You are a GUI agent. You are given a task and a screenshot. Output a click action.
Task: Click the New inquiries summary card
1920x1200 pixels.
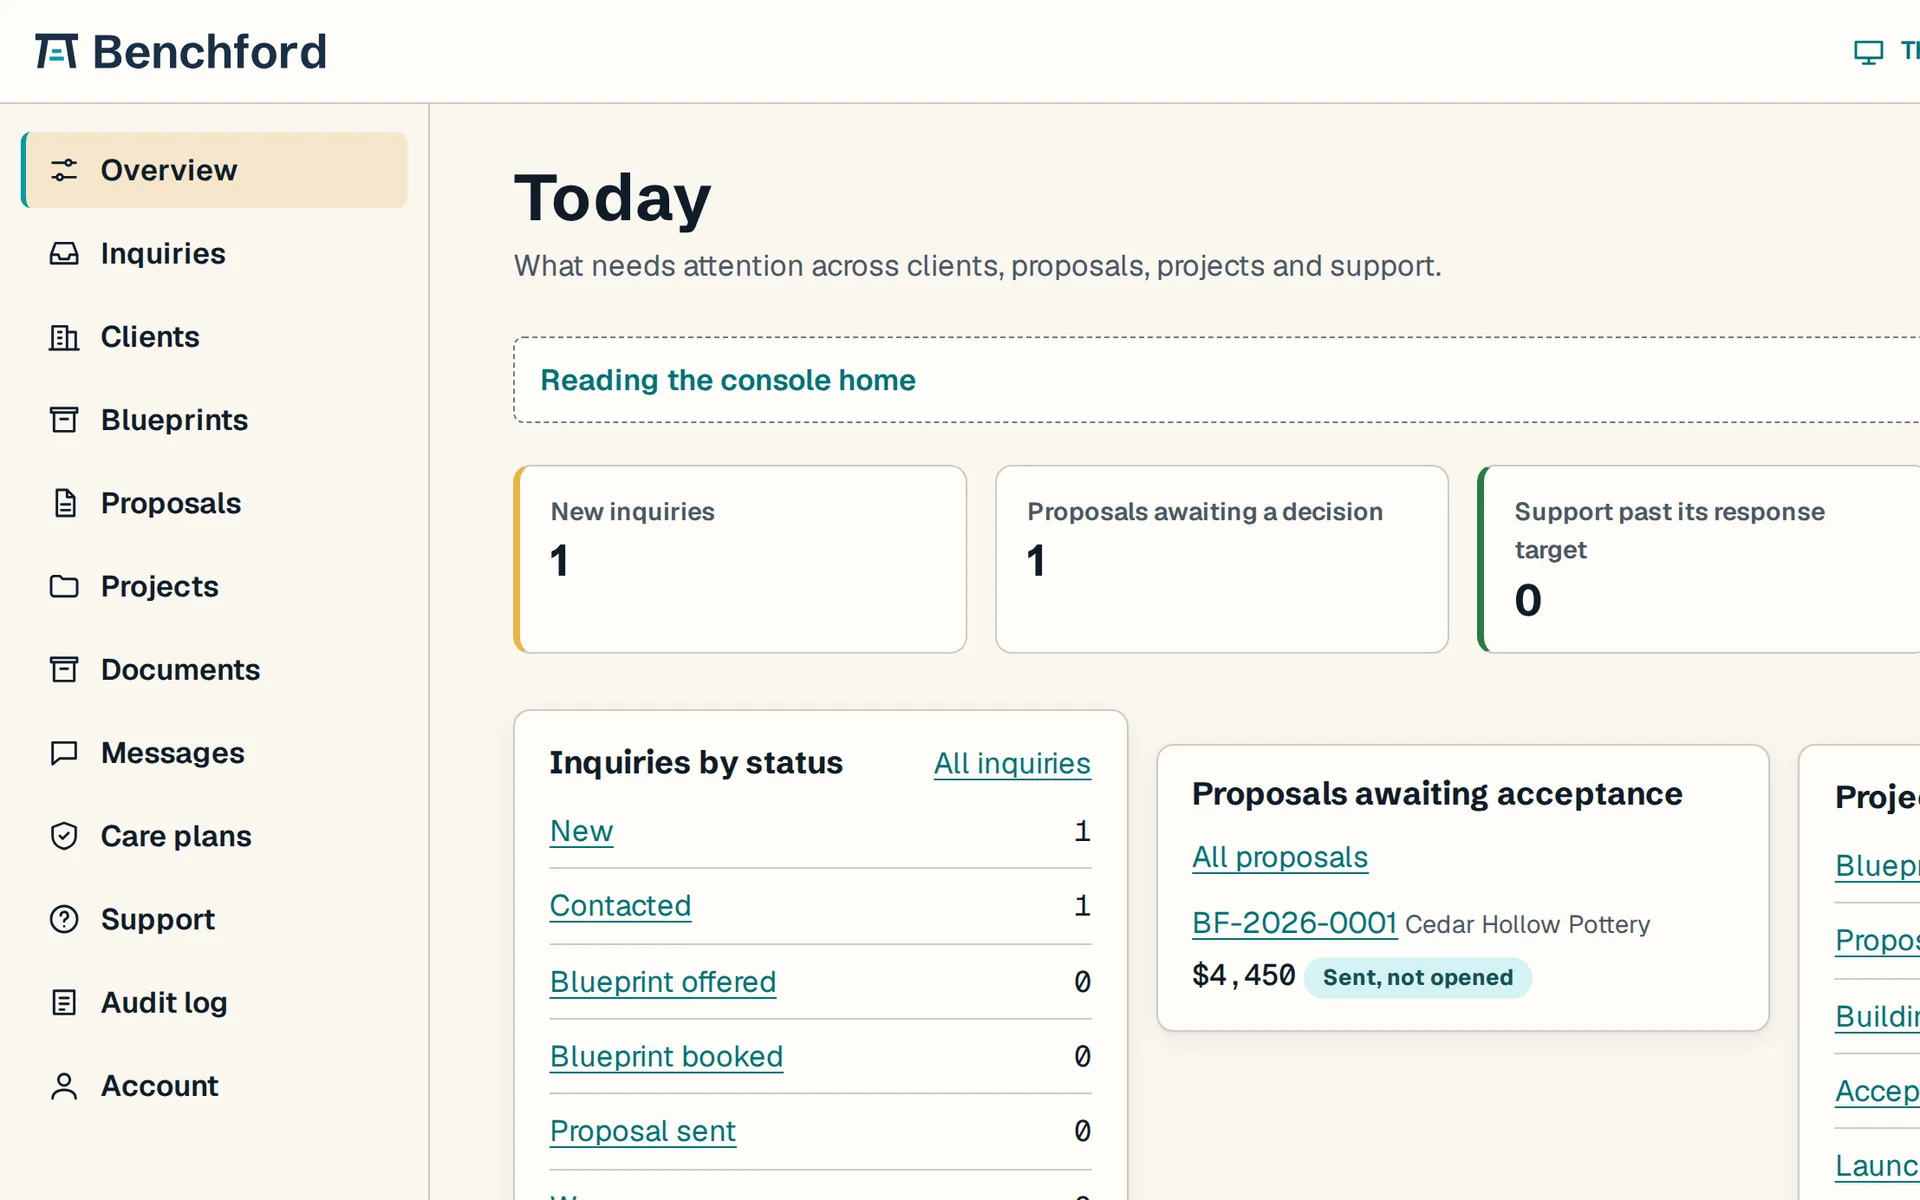coord(740,559)
